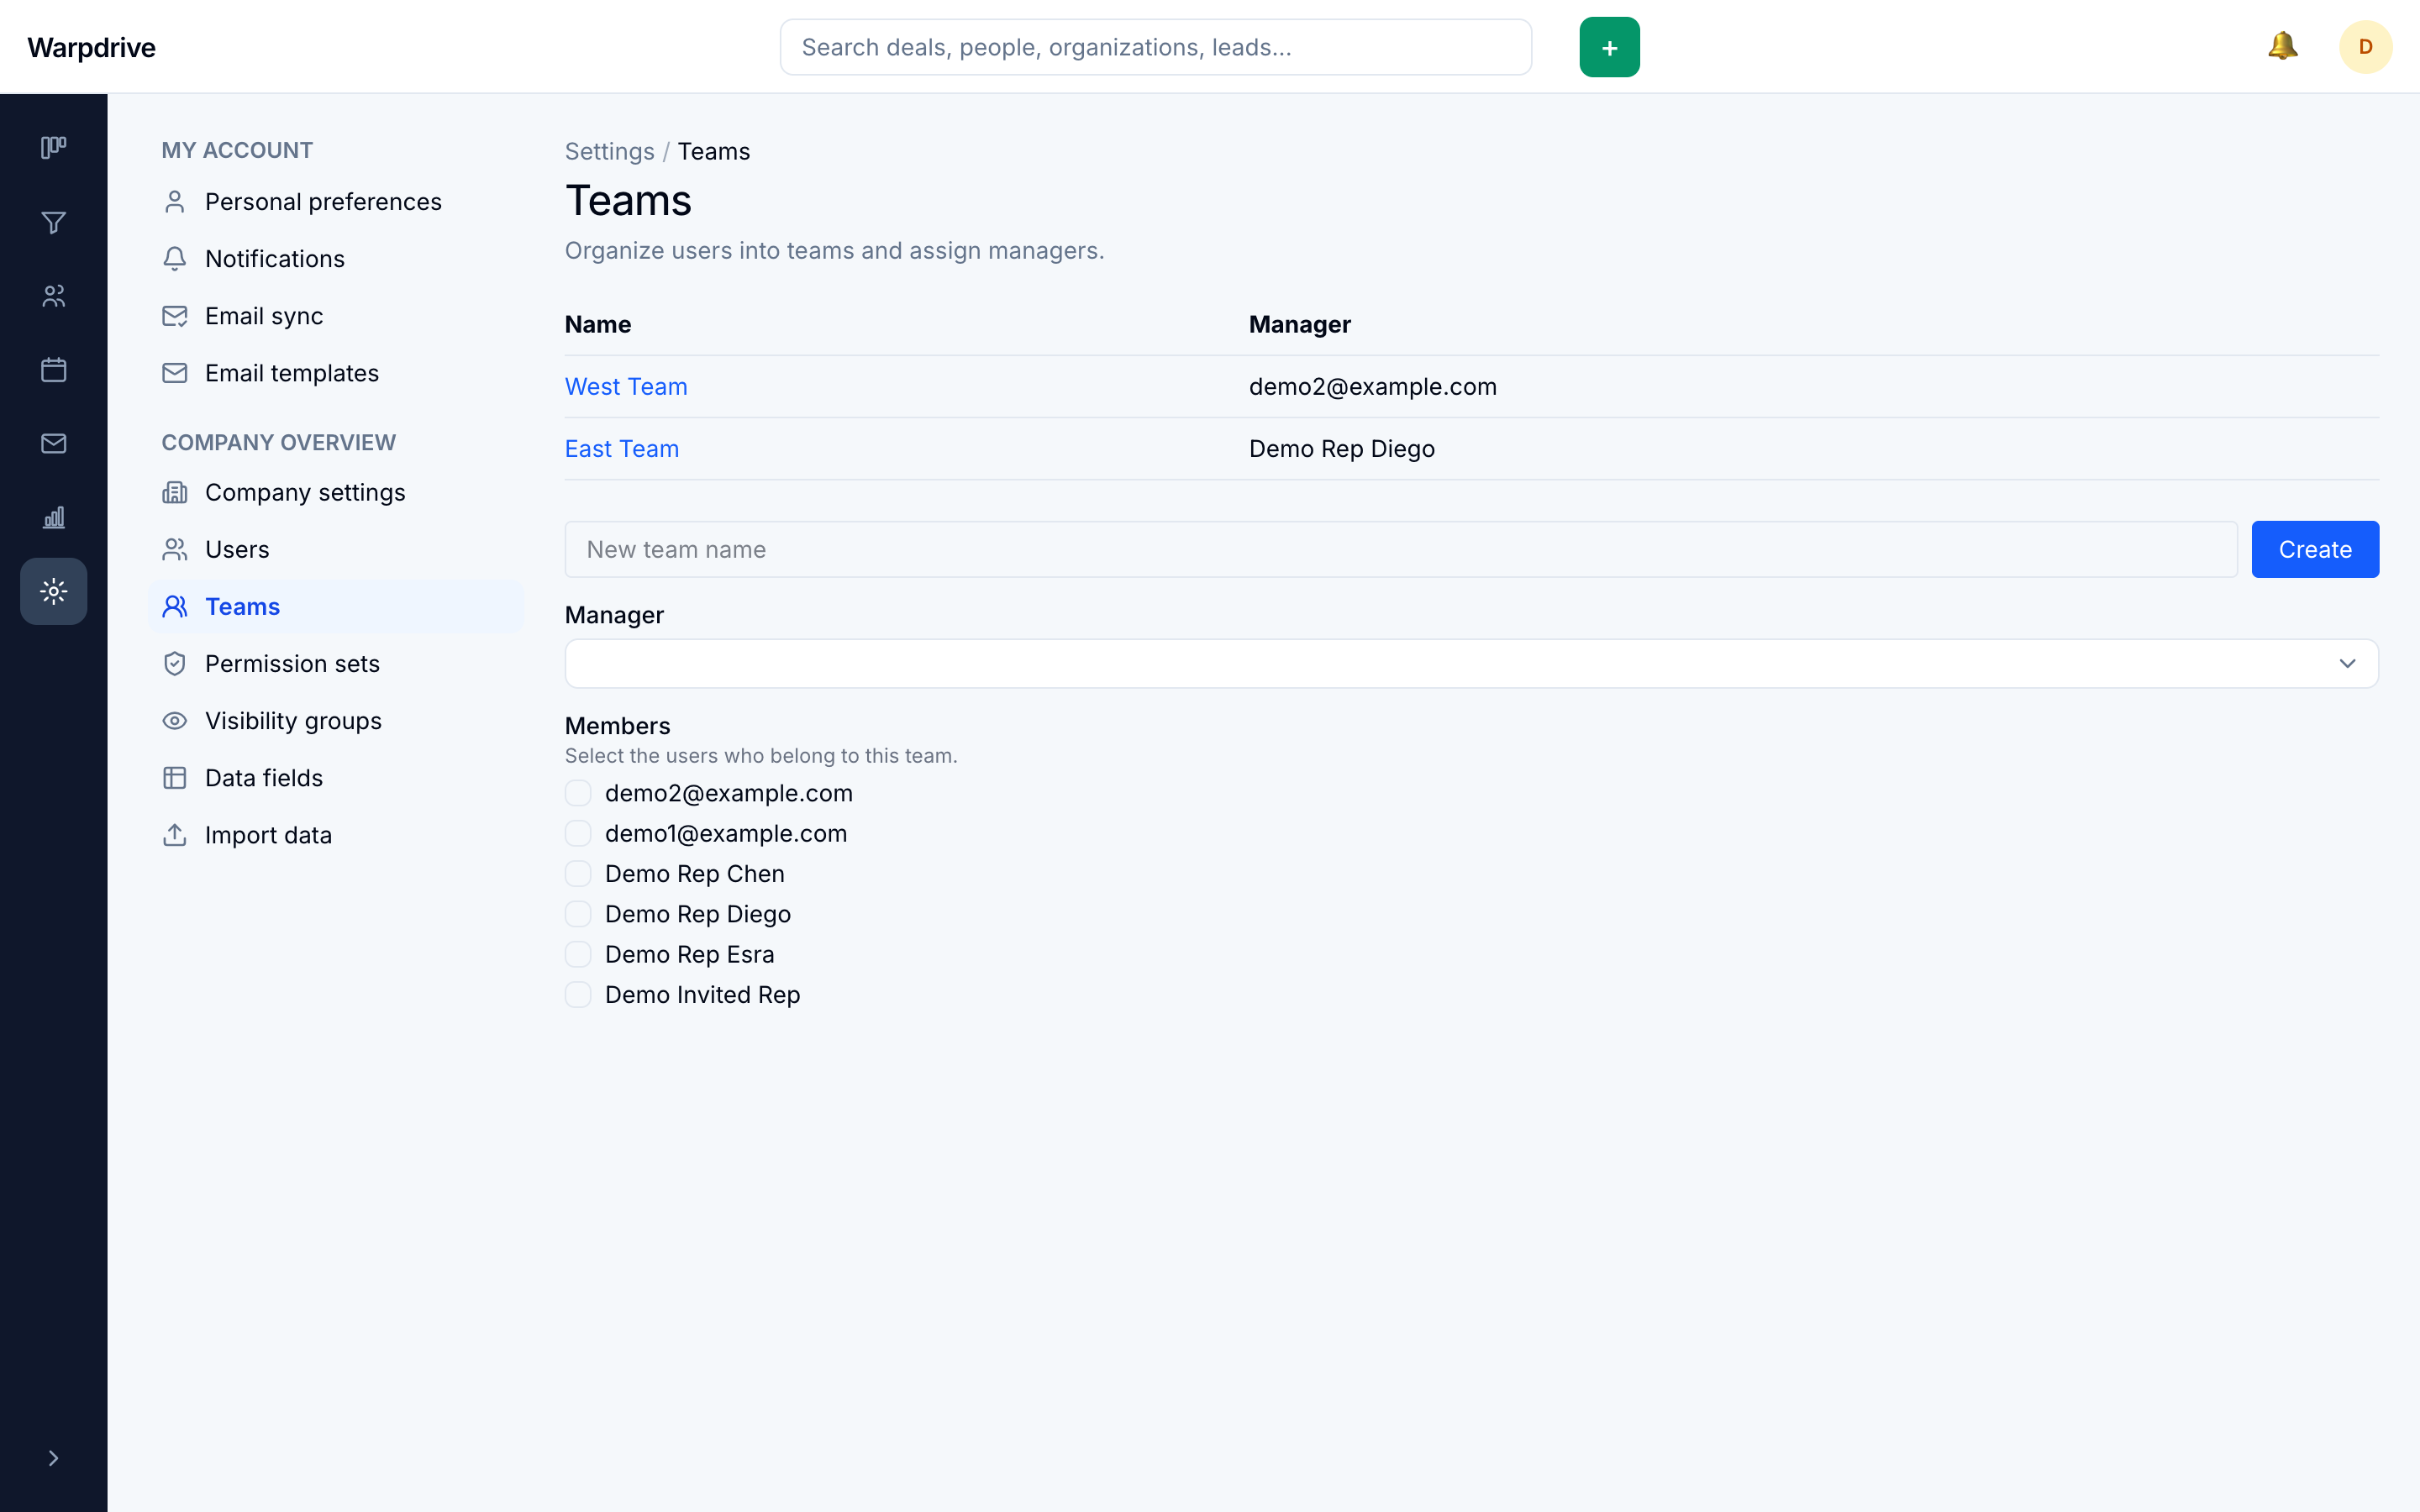Open the calendar activities icon

coord(54,370)
